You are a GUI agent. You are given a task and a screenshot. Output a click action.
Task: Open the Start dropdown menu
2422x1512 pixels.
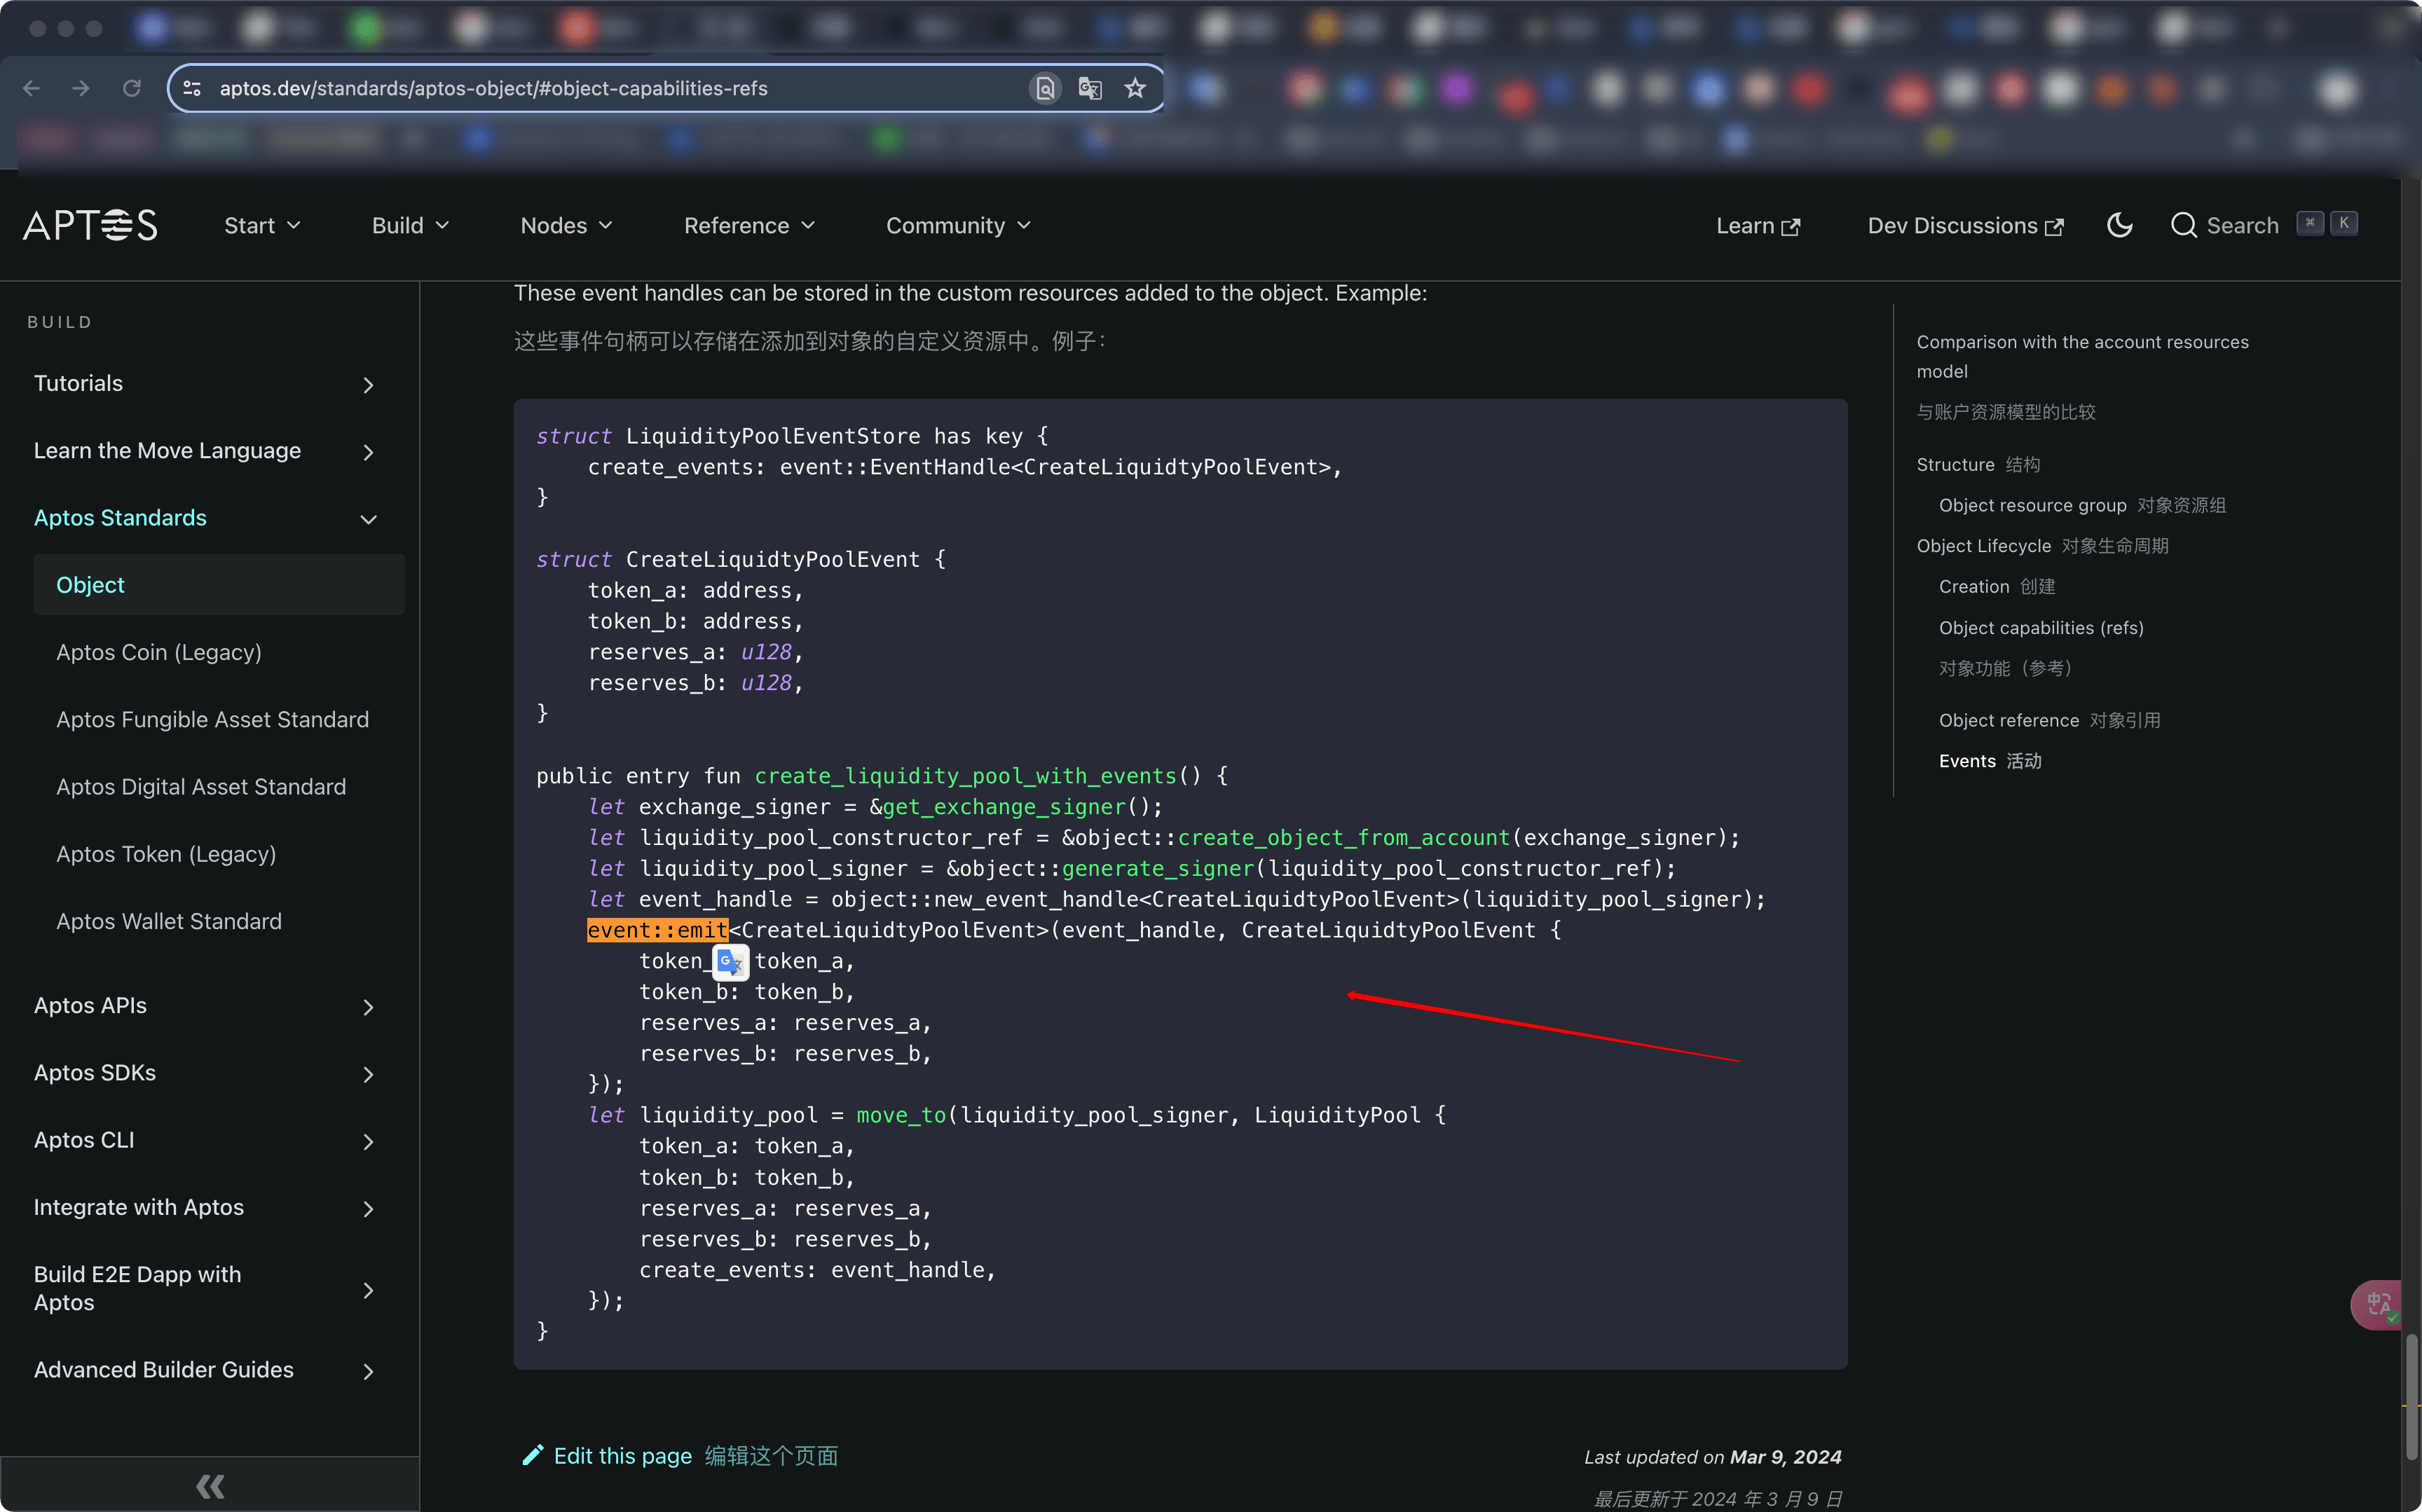pos(262,225)
